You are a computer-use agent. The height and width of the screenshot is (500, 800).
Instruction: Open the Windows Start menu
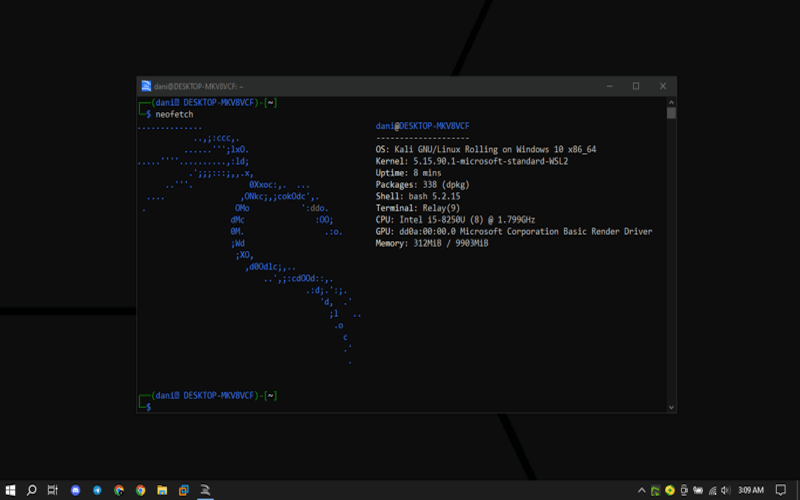click(10, 490)
